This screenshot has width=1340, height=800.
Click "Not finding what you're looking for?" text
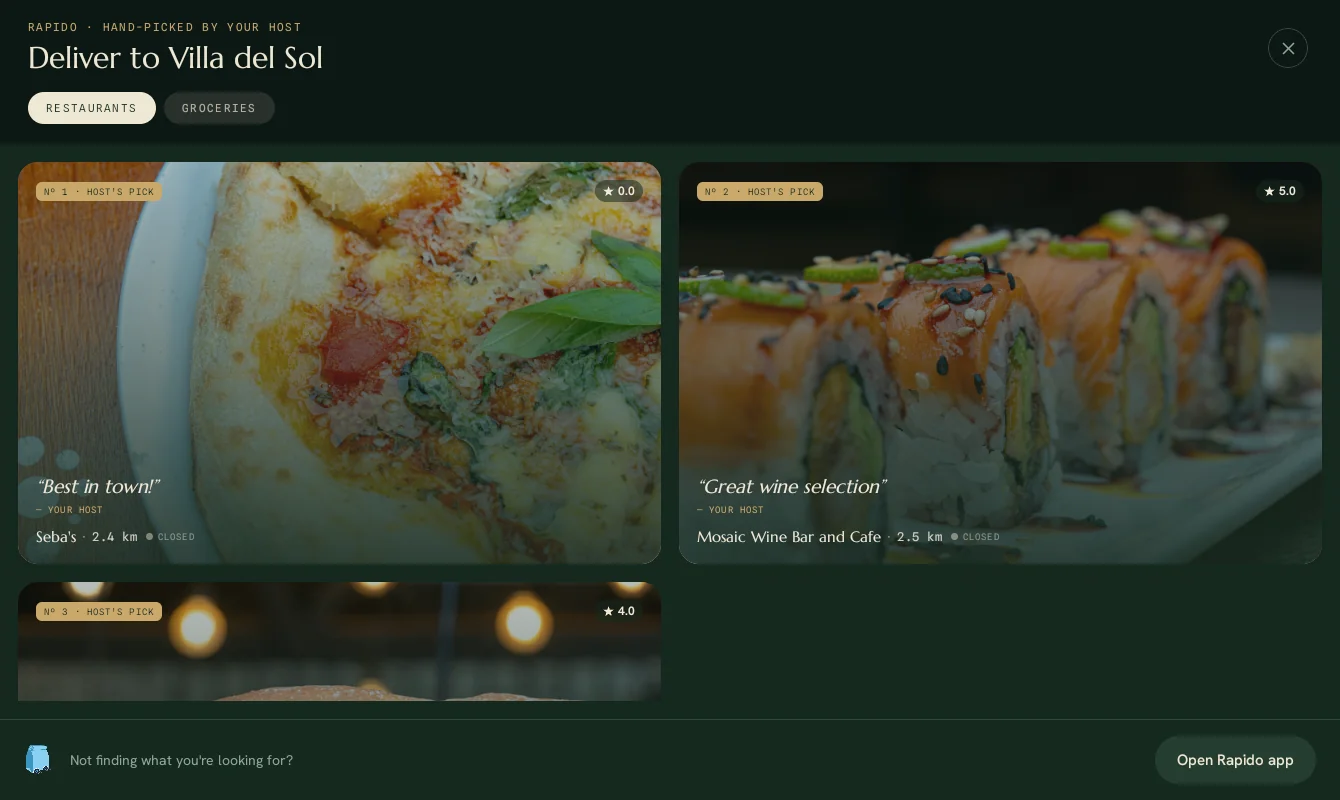pyautogui.click(x=182, y=760)
